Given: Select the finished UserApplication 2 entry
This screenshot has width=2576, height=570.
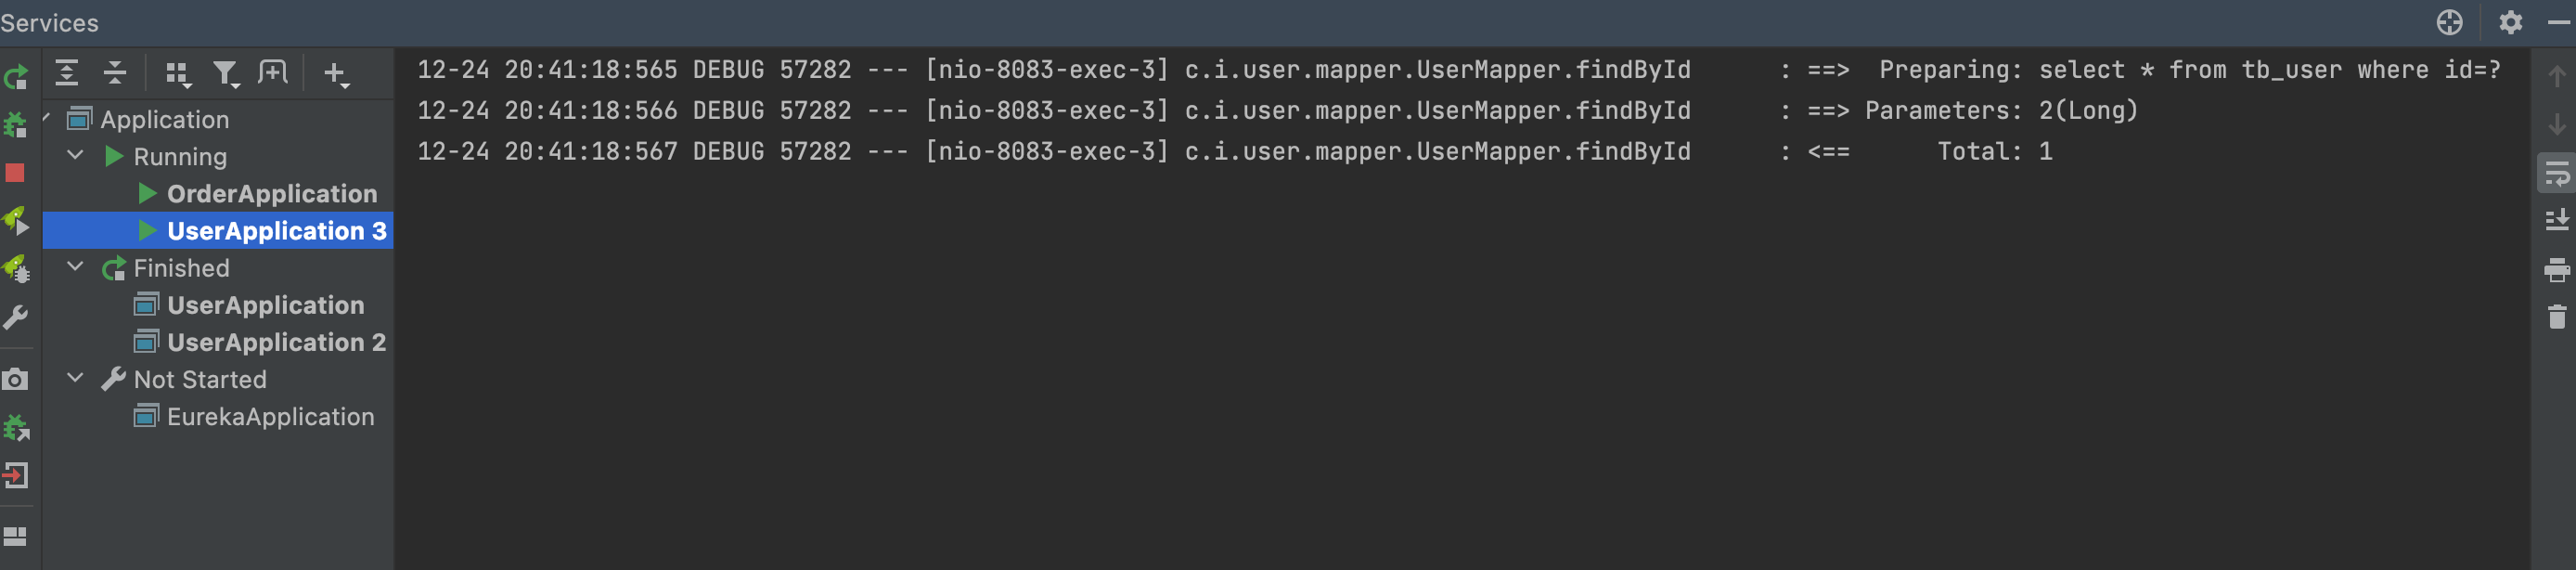Looking at the screenshot, I should coord(276,342).
